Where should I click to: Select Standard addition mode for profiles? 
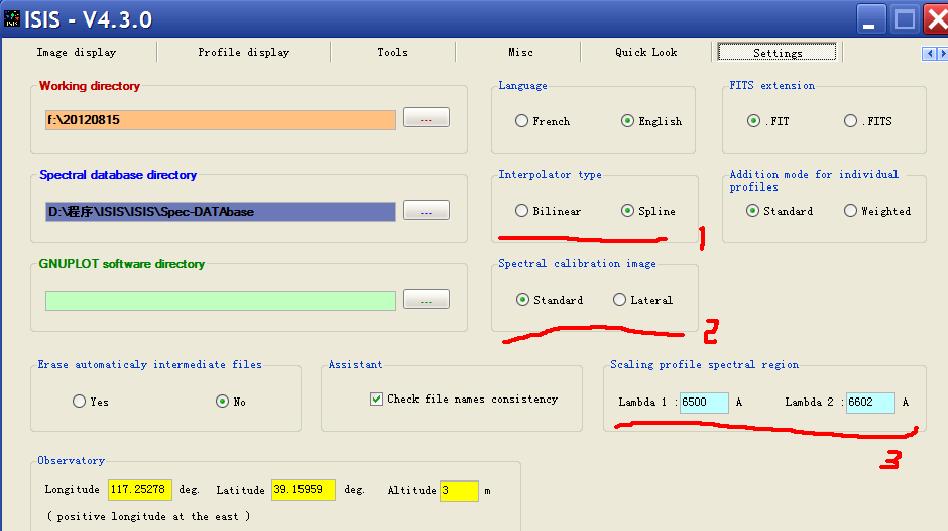tap(752, 210)
